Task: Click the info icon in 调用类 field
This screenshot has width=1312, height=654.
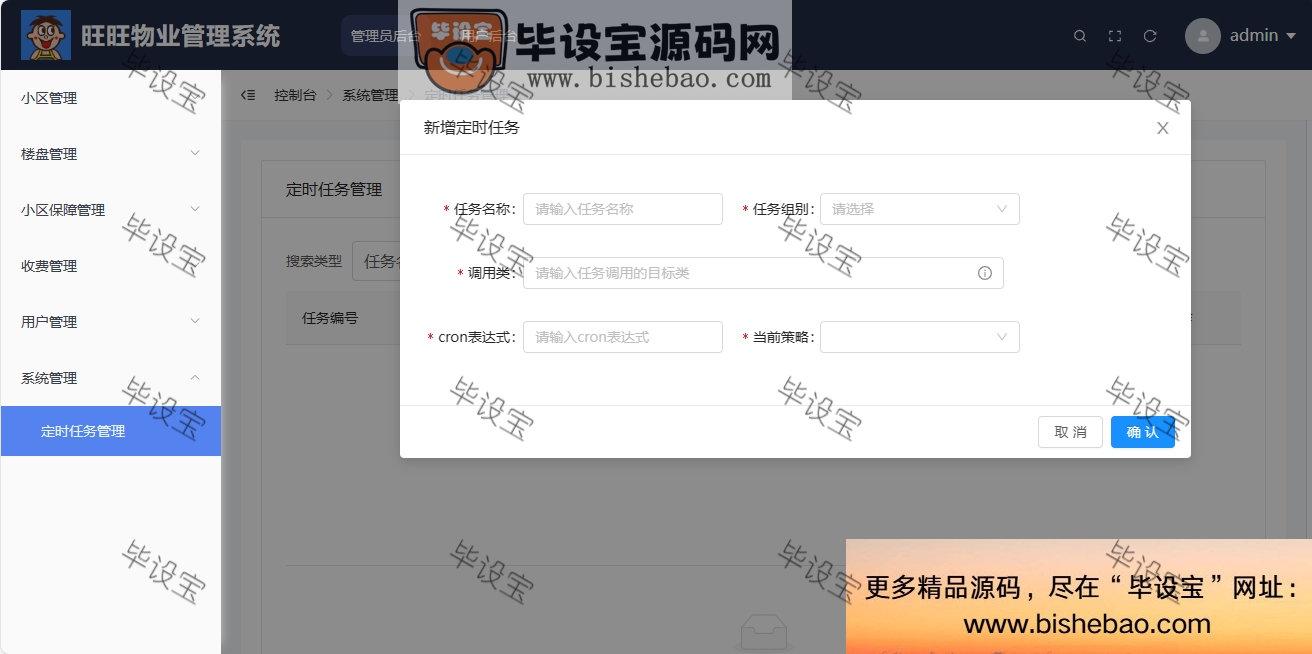Action: (985, 273)
